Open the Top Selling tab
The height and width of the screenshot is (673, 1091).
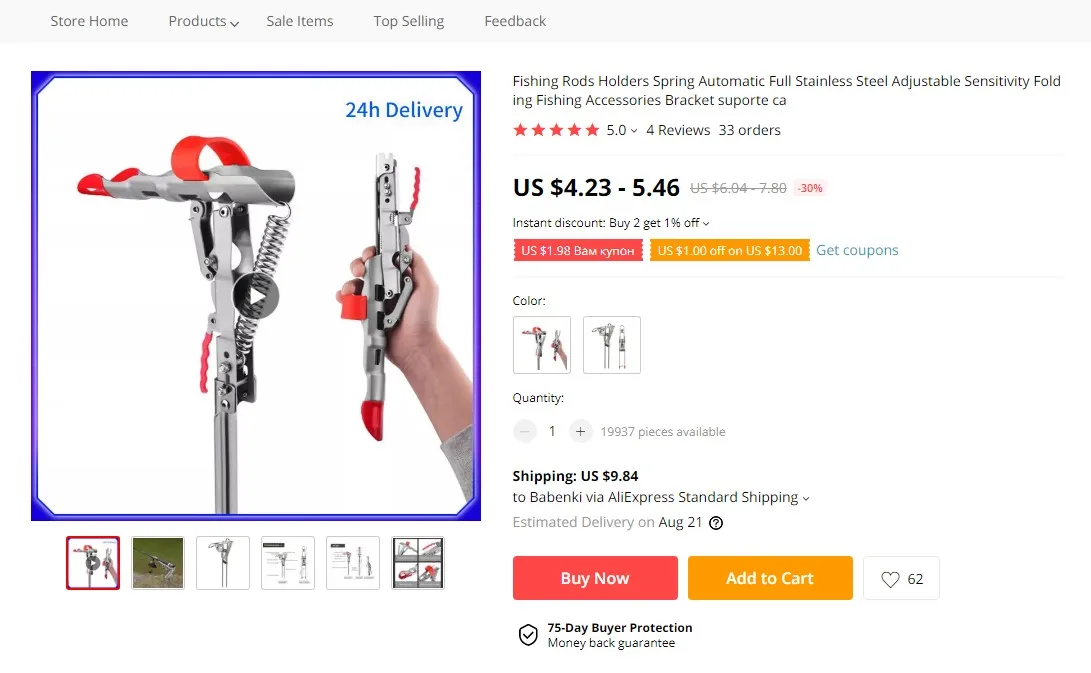pos(408,22)
